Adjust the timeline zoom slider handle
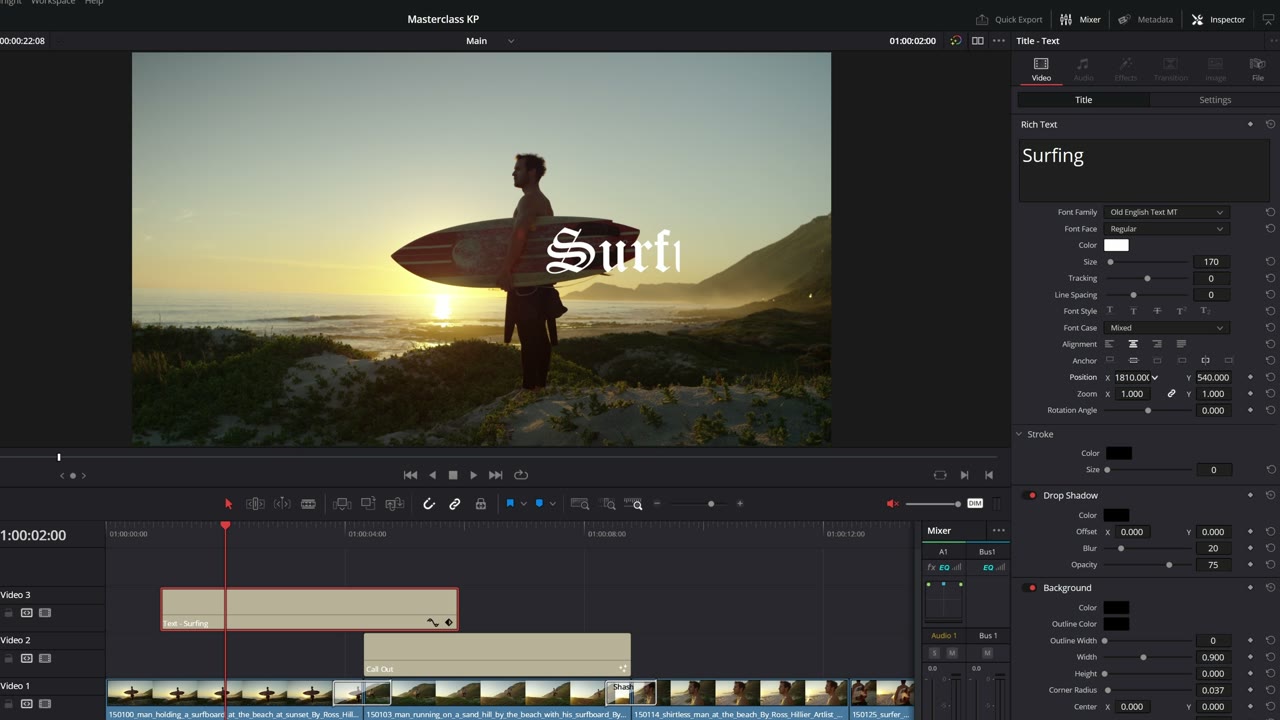This screenshot has height=720, width=1280. (711, 504)
